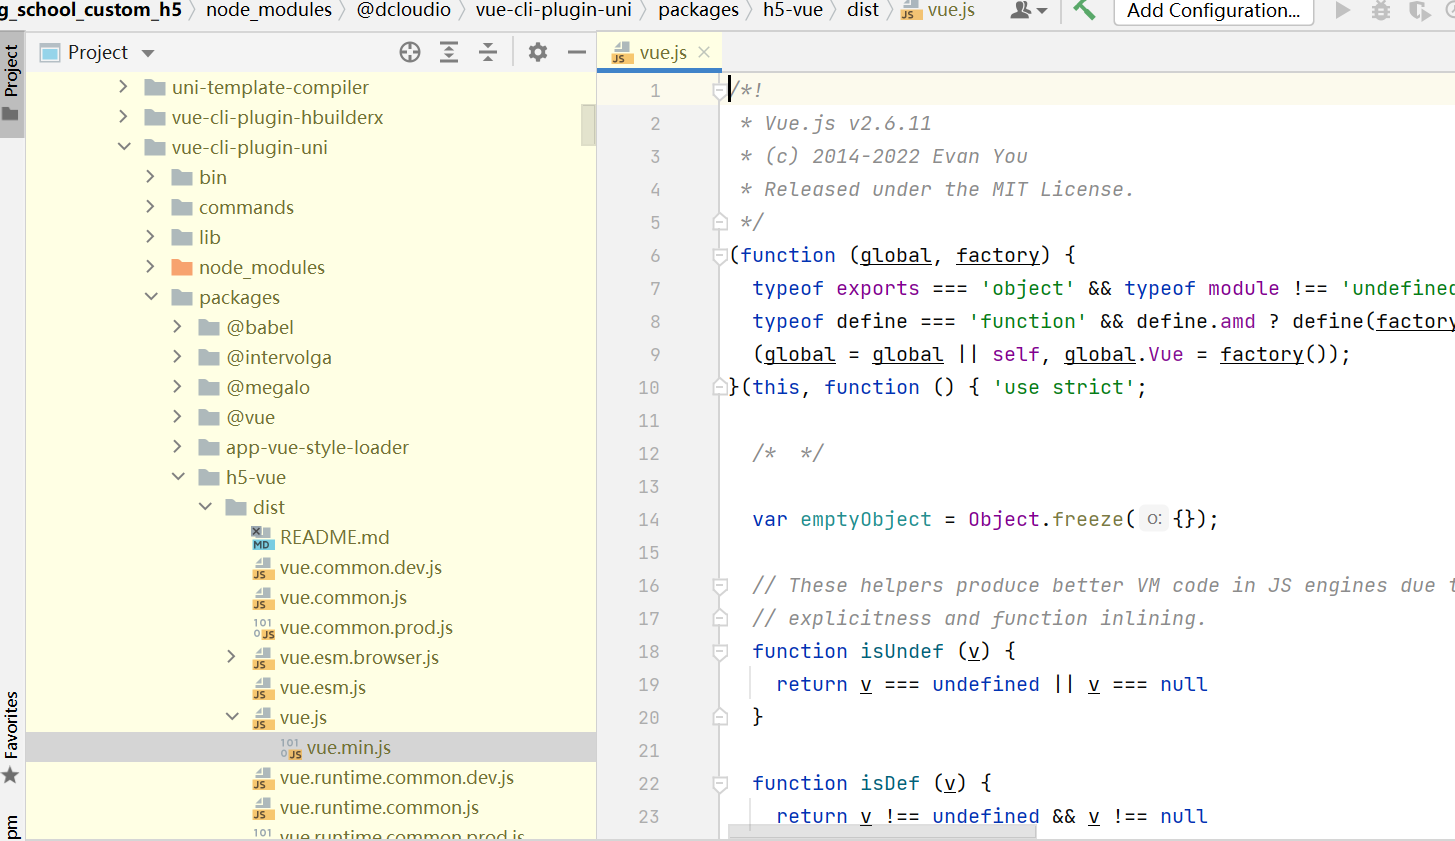Image resolution: width=1455 pixels, height=841 pixels.
Task: Click line number 14 in the gutter
Action: tap(649, 520)
